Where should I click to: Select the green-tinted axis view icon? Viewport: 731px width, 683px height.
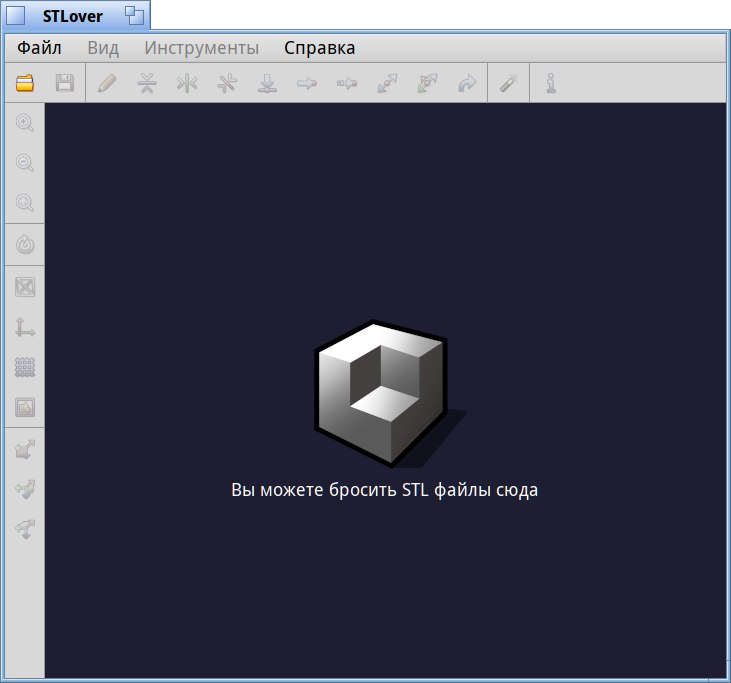point(25,489)
